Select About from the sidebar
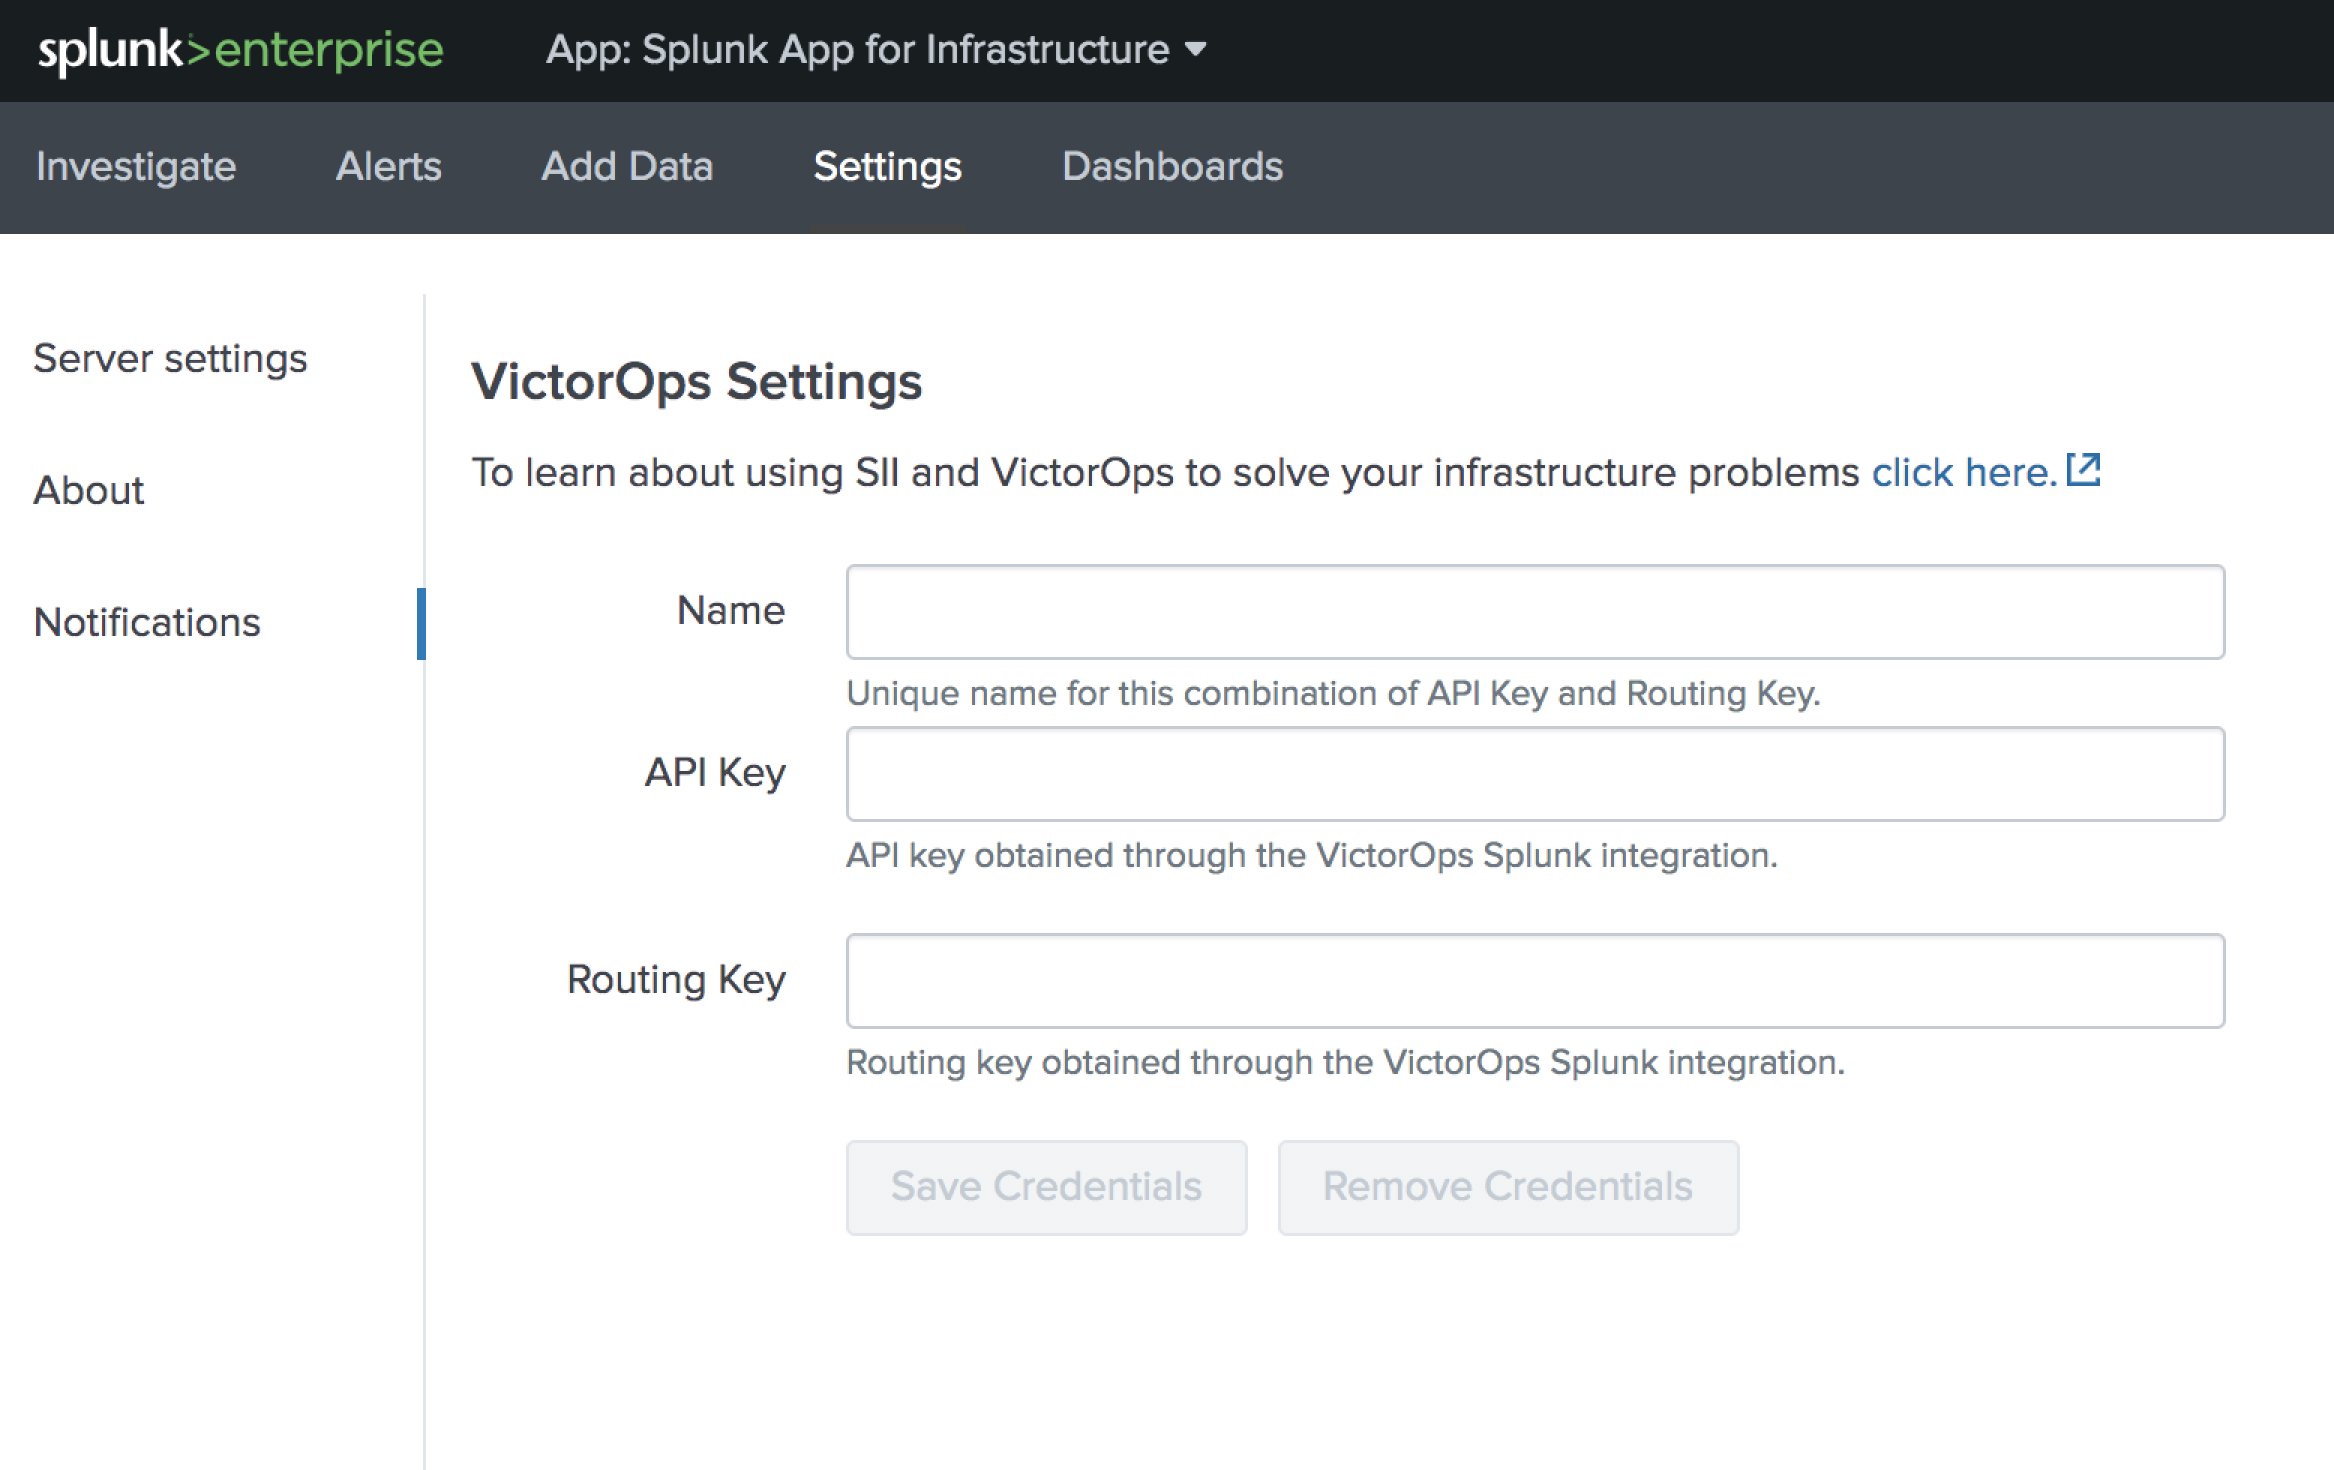Screen dimensions: 2334x1470 (89, 489)
